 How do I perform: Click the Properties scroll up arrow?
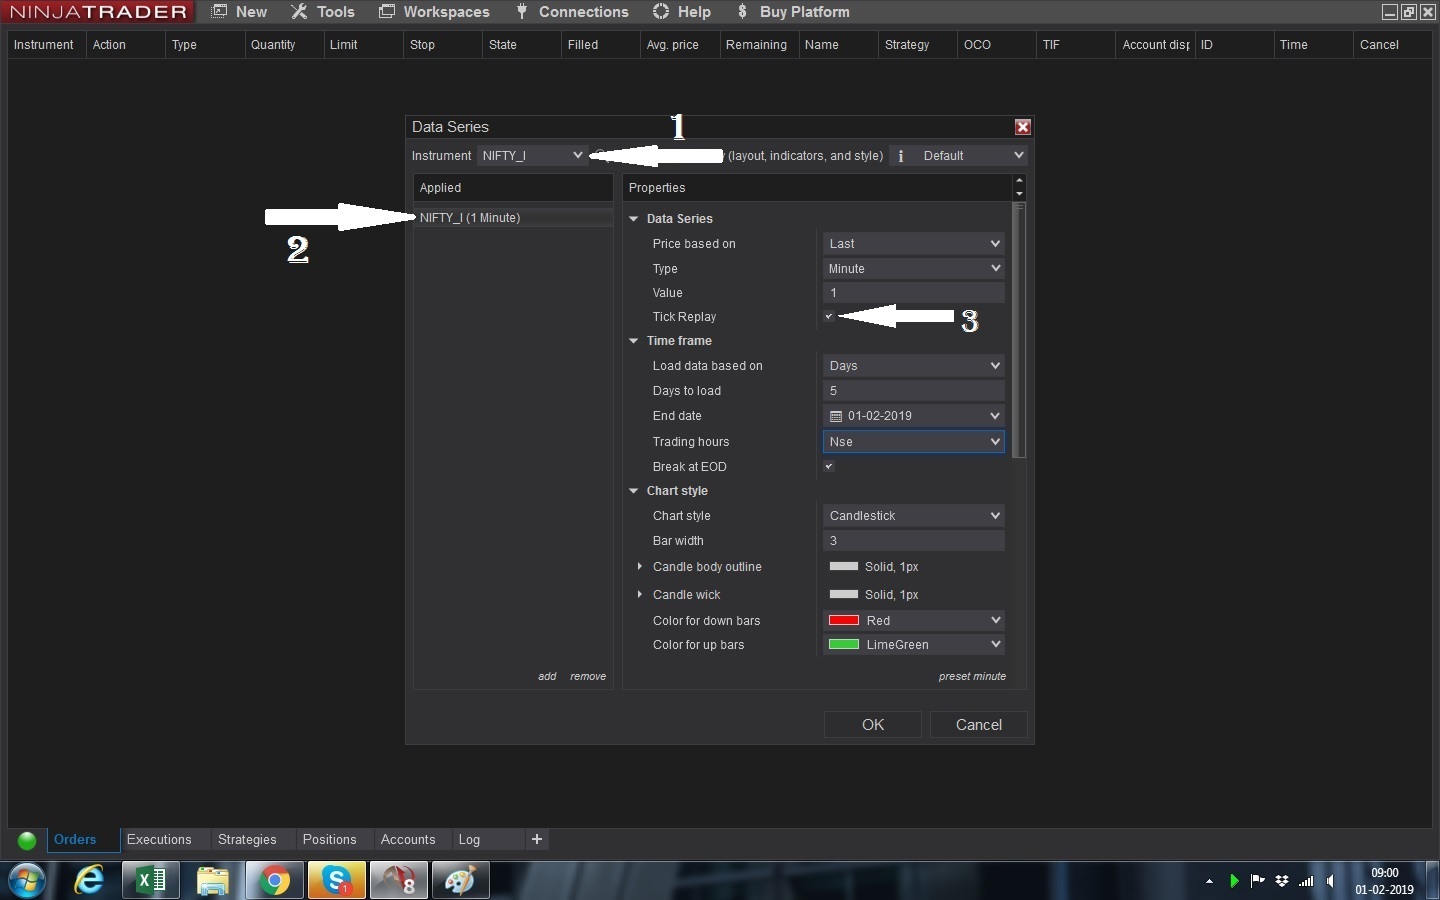tap(1020, 181)
